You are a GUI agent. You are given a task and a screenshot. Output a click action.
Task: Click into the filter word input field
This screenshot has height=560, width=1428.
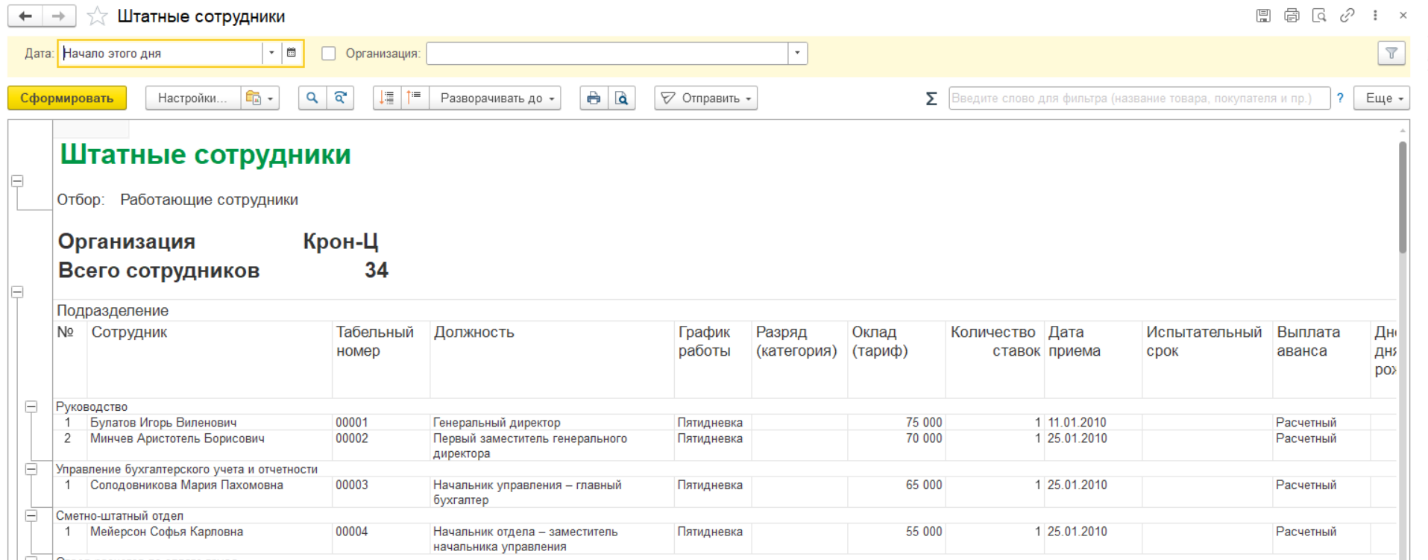[1138, 98]
